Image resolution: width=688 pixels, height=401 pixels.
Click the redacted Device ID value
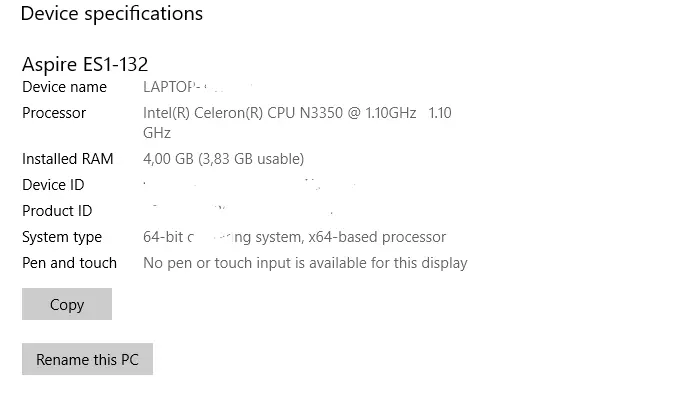[250, 185]
